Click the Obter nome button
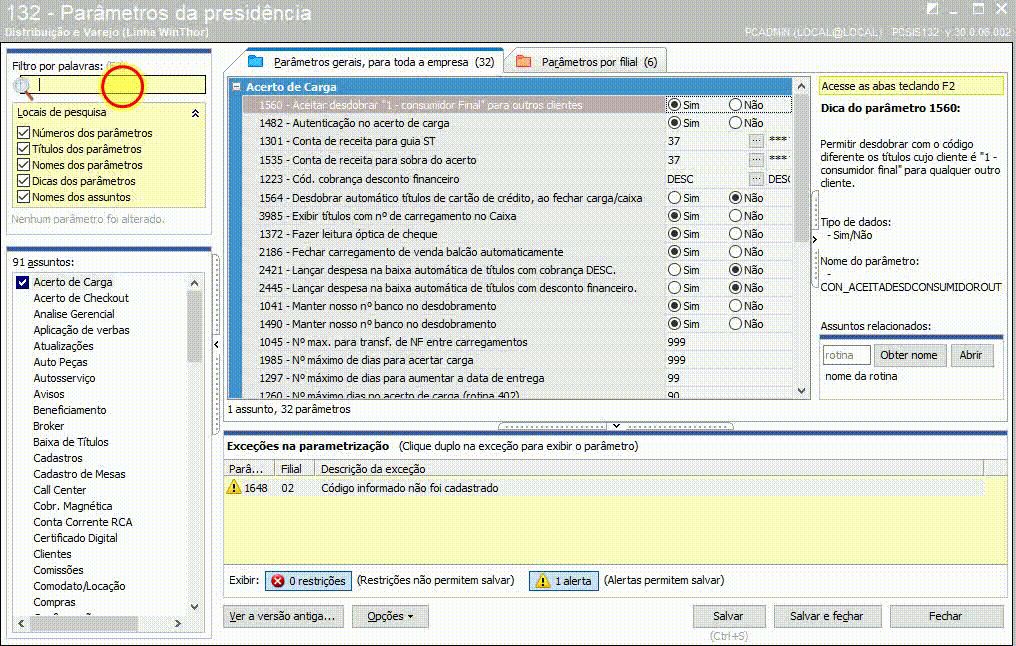1016x646 pixels. (x=908, y=355)
